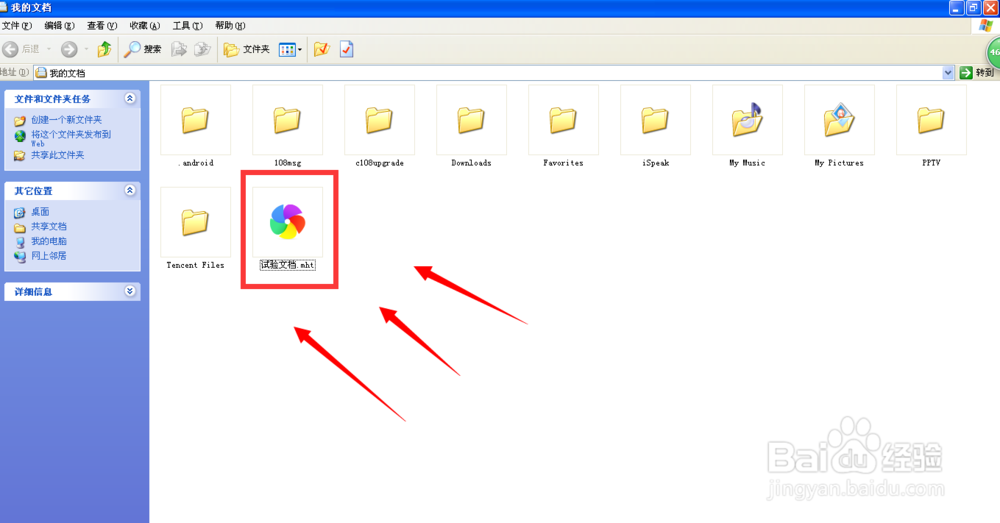Open the Tools (工具) menu

click(188, 26)
